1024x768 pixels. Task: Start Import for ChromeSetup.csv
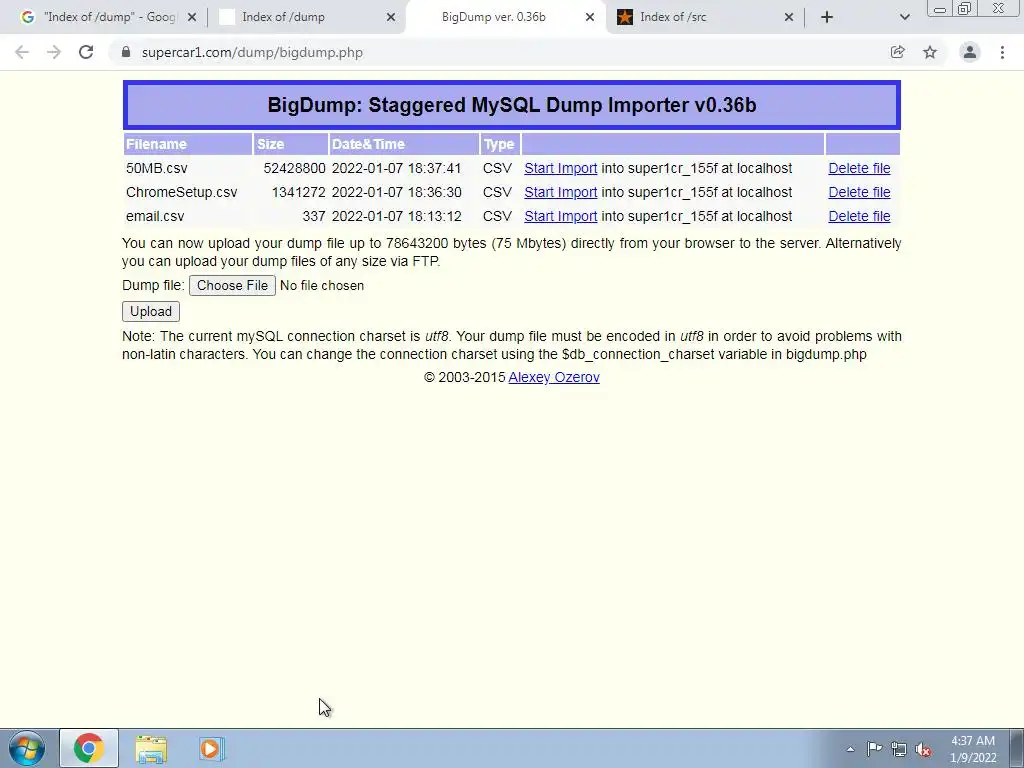click(560, 192)
